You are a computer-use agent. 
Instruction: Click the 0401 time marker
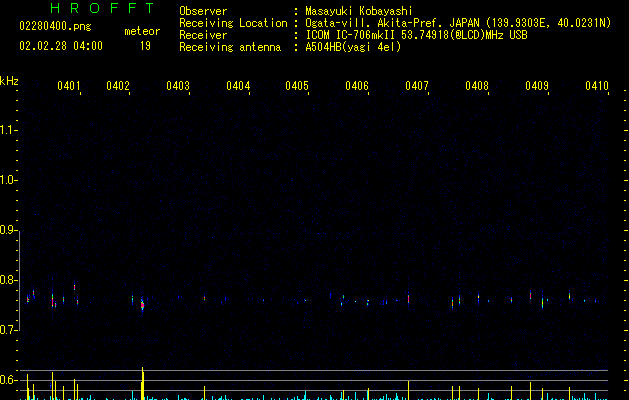point(69,86)
